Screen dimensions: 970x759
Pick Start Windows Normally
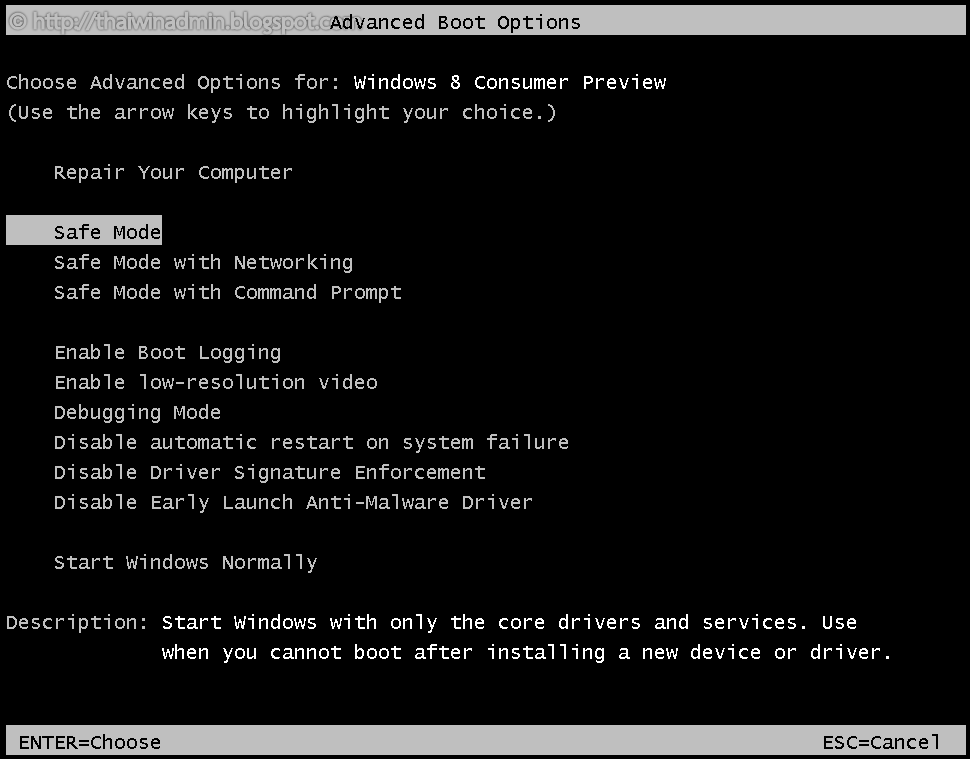coord(185,562)
